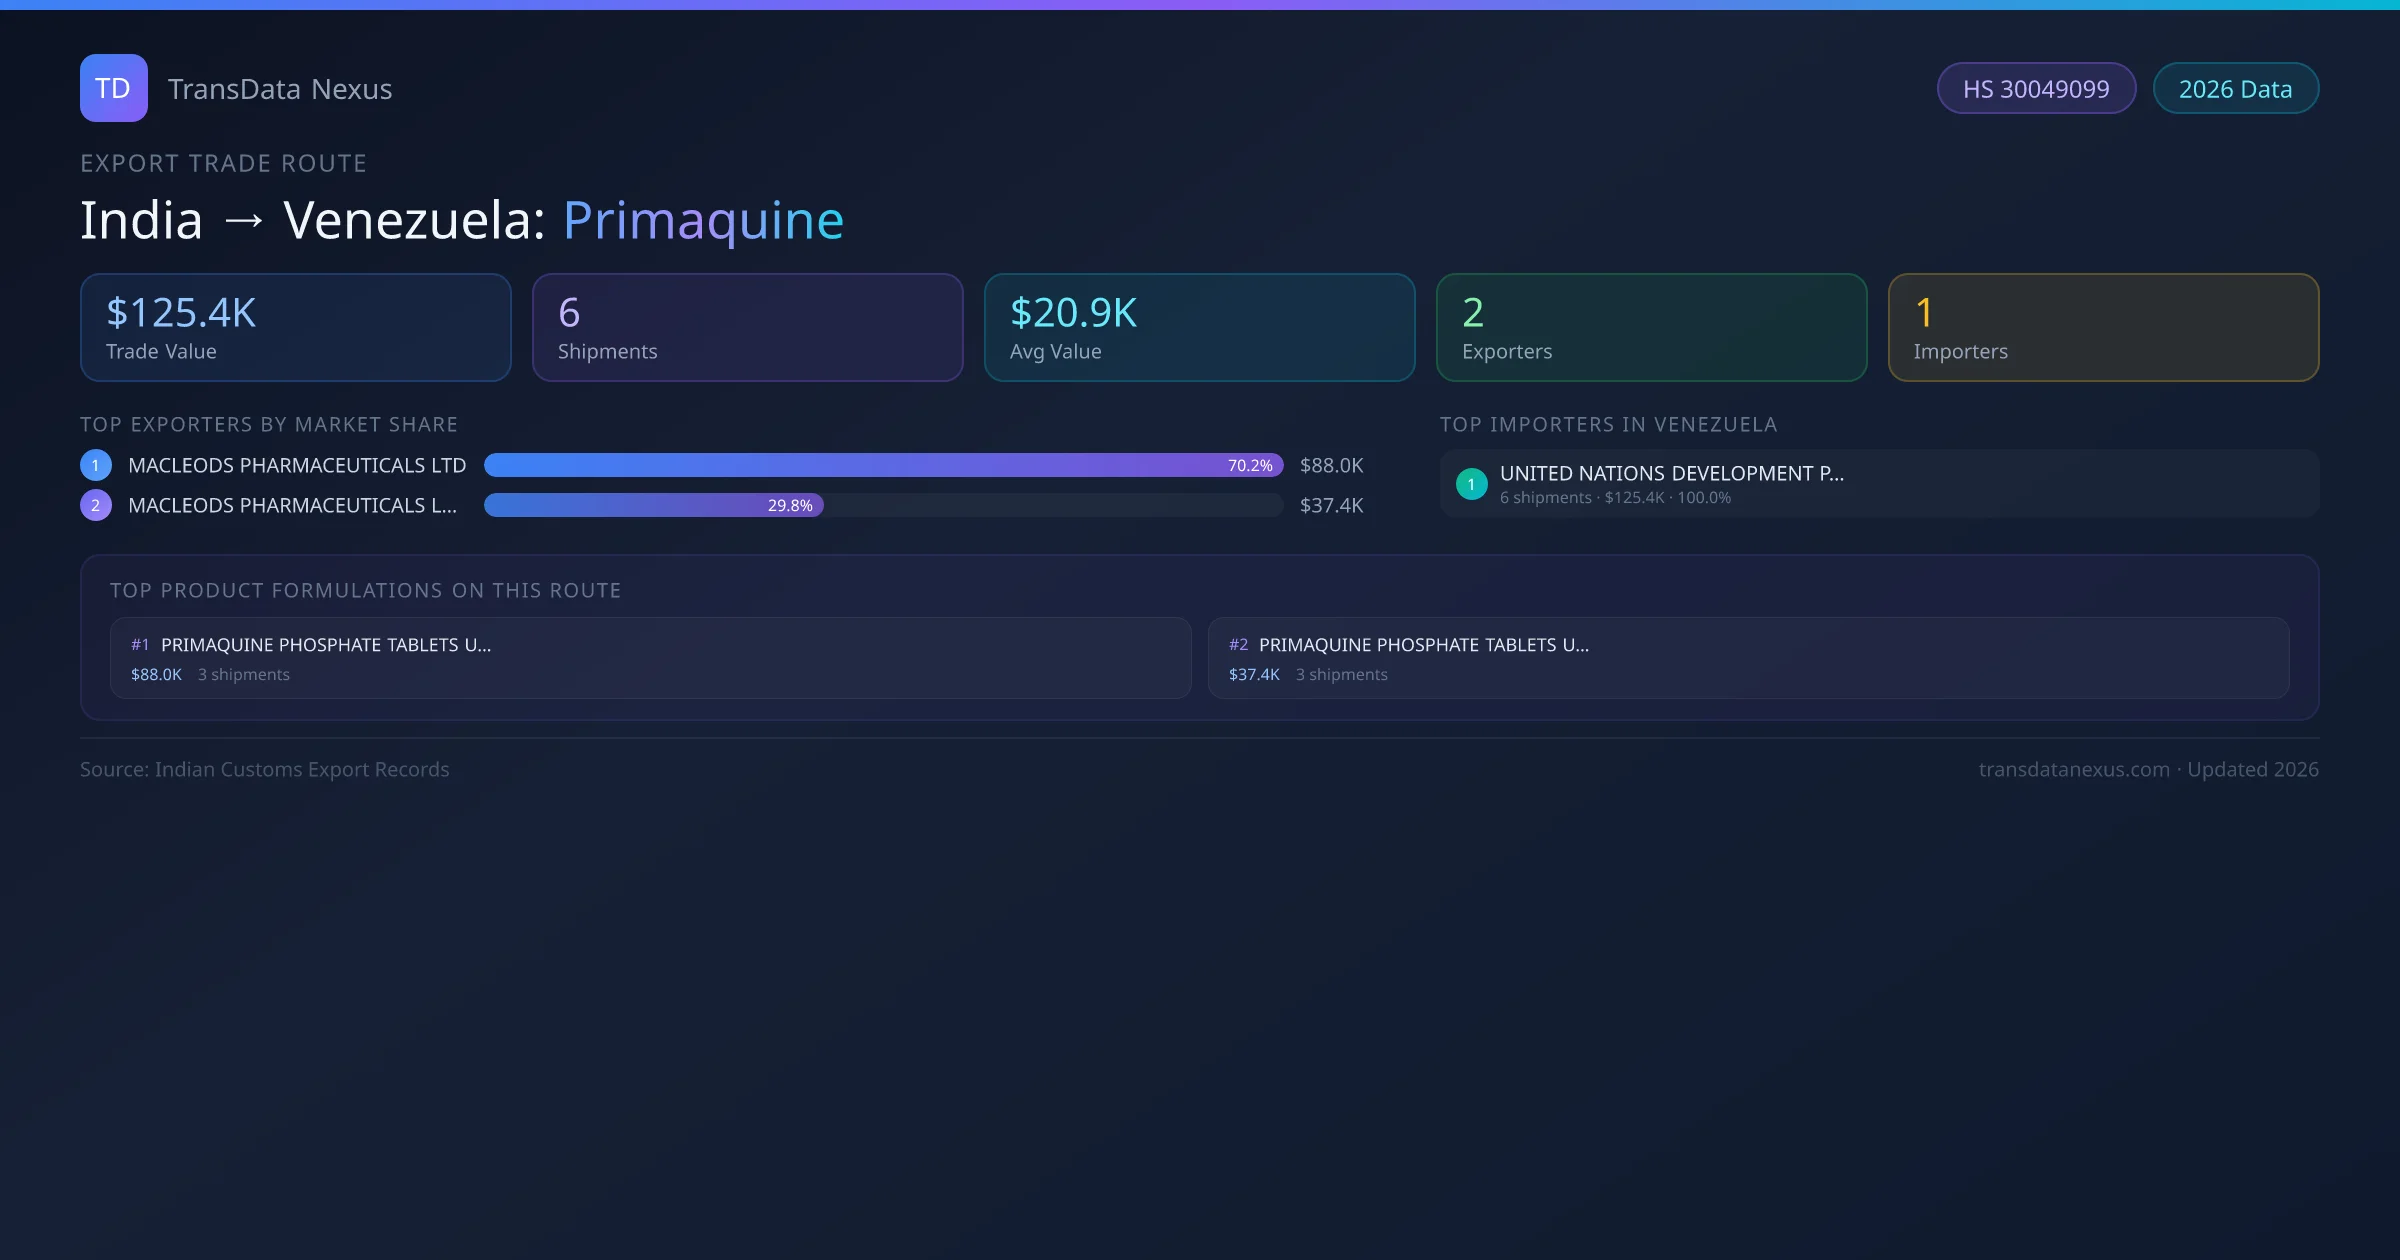
Task: Click the 70.2% market share bar
Action: 883,465
